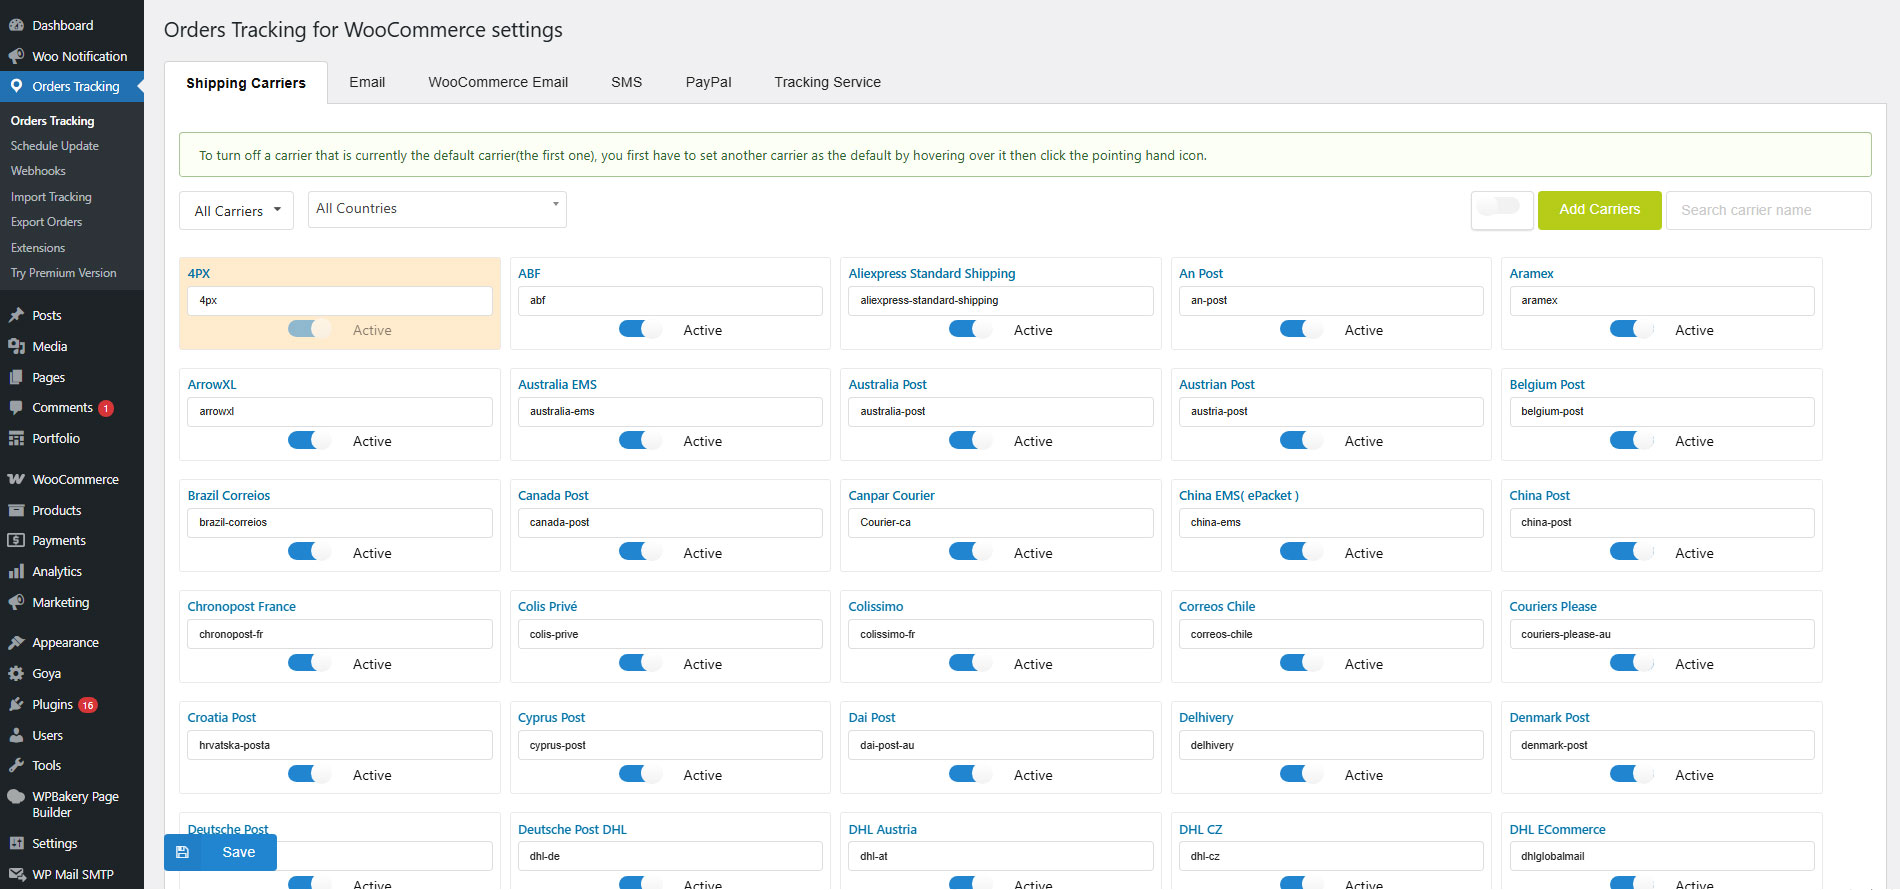Click the Comments bubble icon
The width and height of the screenshot is (1900, 890).
[16, 408]
